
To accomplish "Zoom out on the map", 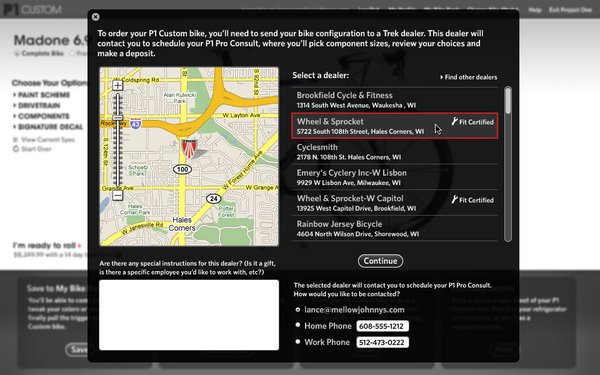I will click(117, 196).
